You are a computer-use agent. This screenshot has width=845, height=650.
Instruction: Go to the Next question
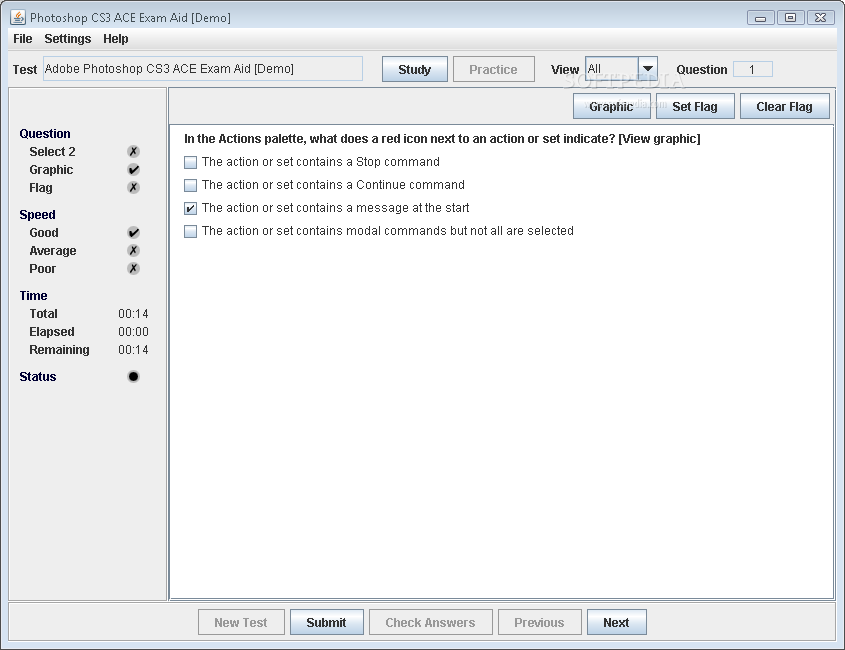click(617, 623)
